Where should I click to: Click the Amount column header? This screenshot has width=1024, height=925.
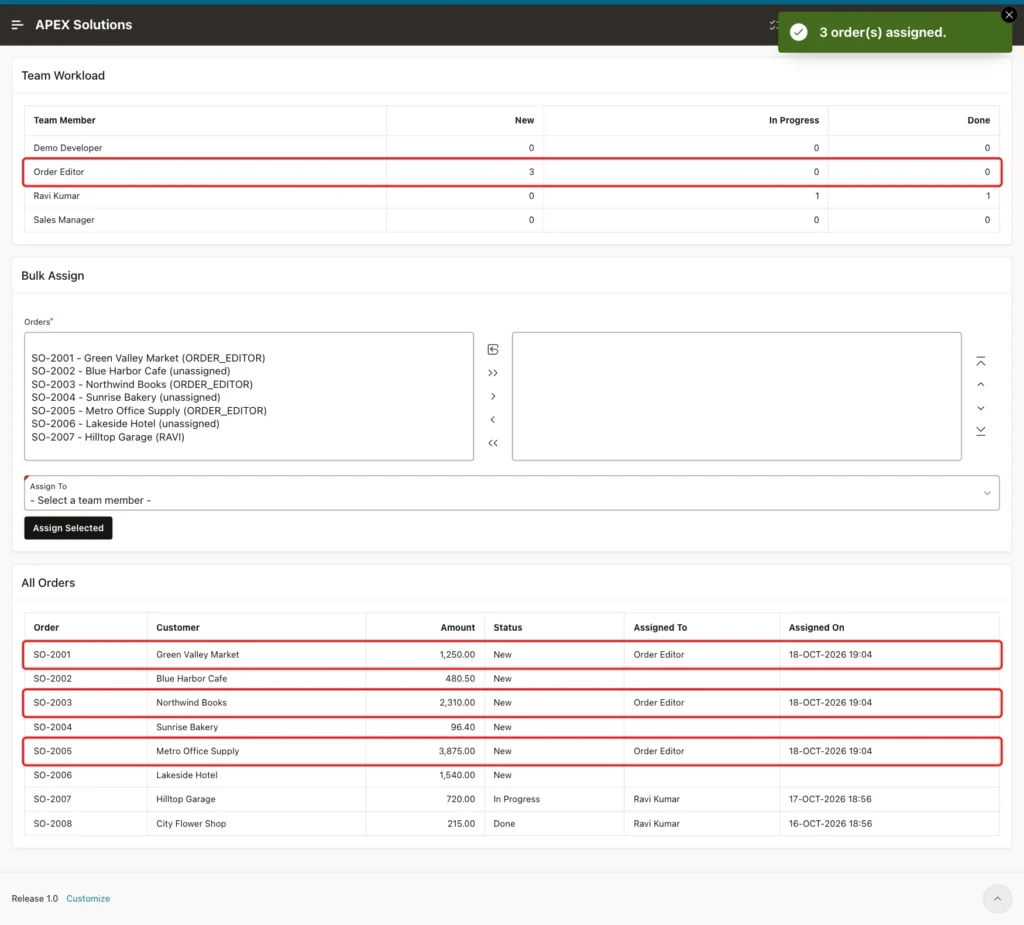pos(457,627)
